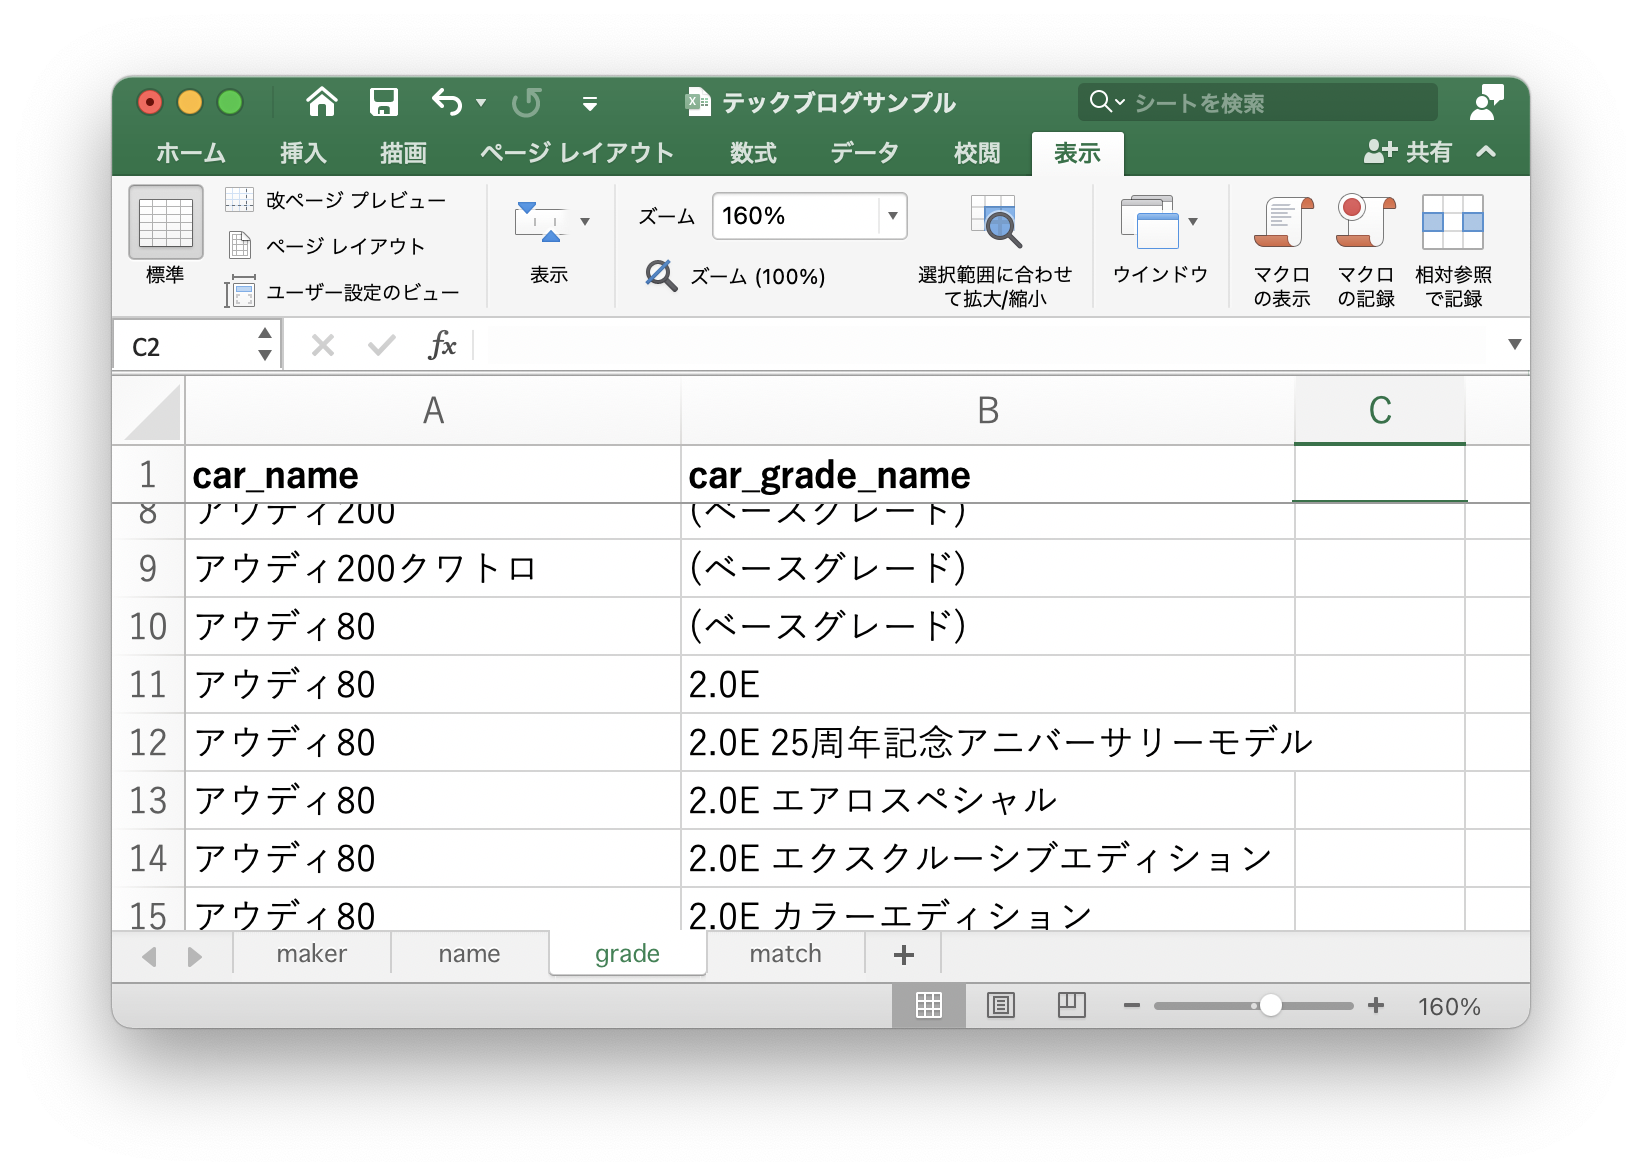Click the zoom slider handle in status bar
Image resolution: width=1642 pixels, height=1176 pixels.
point(1270,1006)
